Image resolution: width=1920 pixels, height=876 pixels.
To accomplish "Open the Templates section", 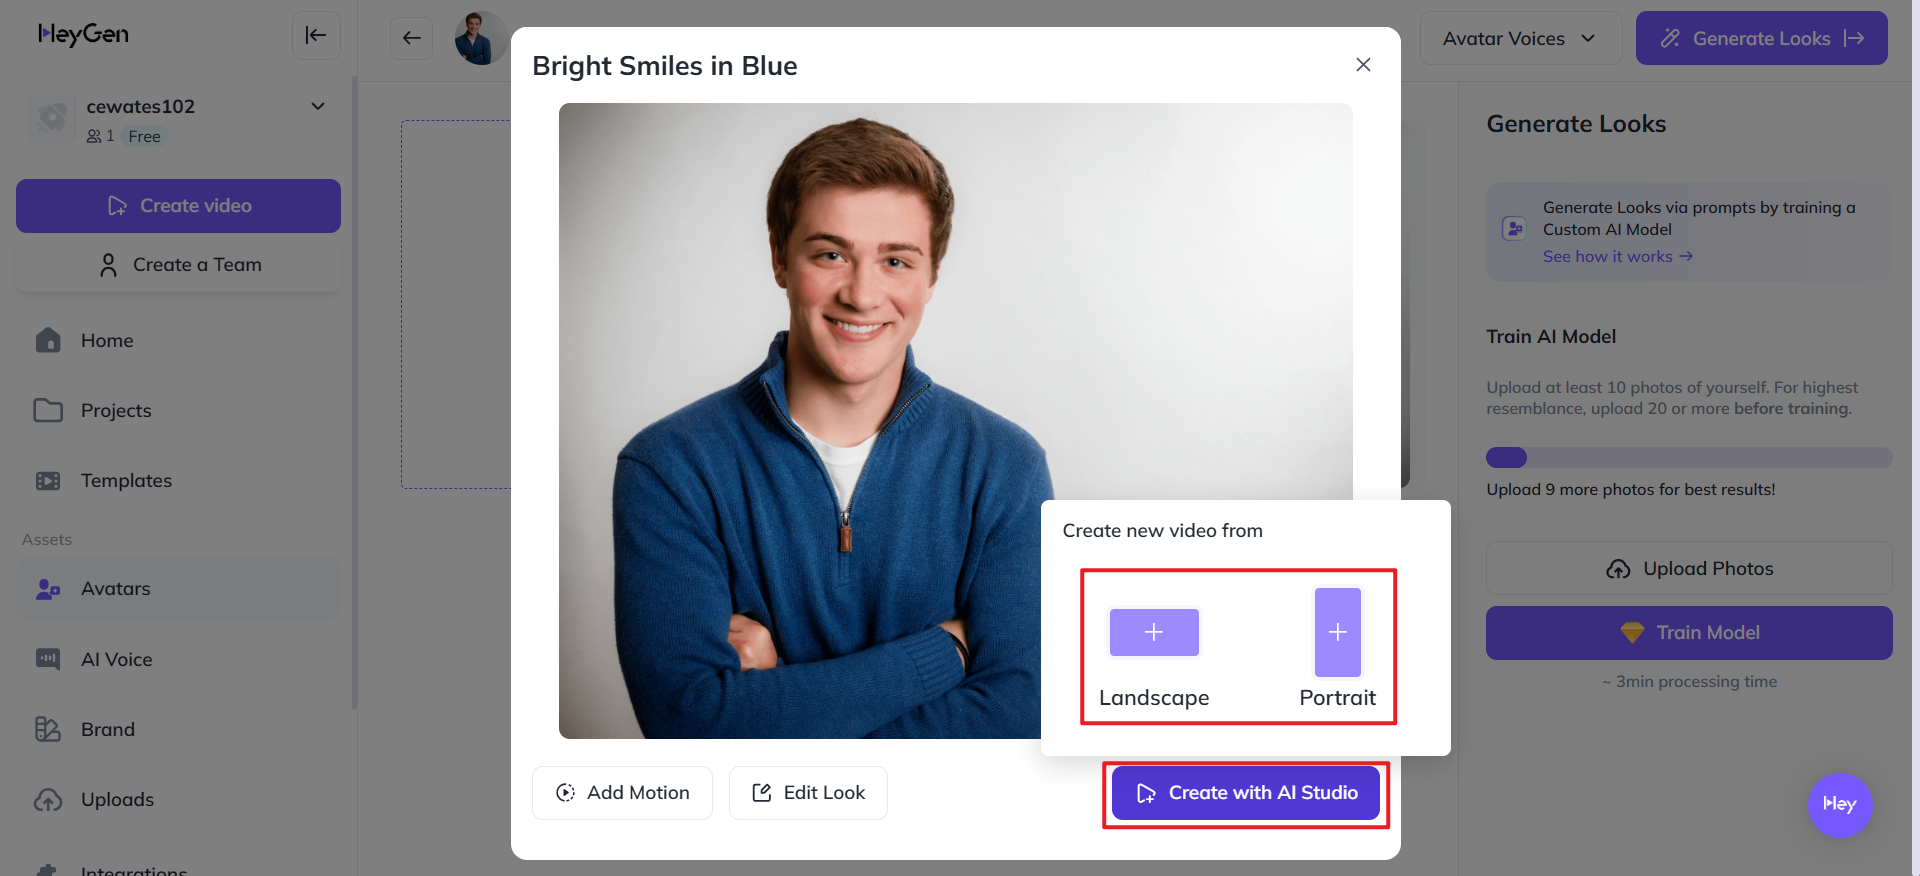I will 126,481.
